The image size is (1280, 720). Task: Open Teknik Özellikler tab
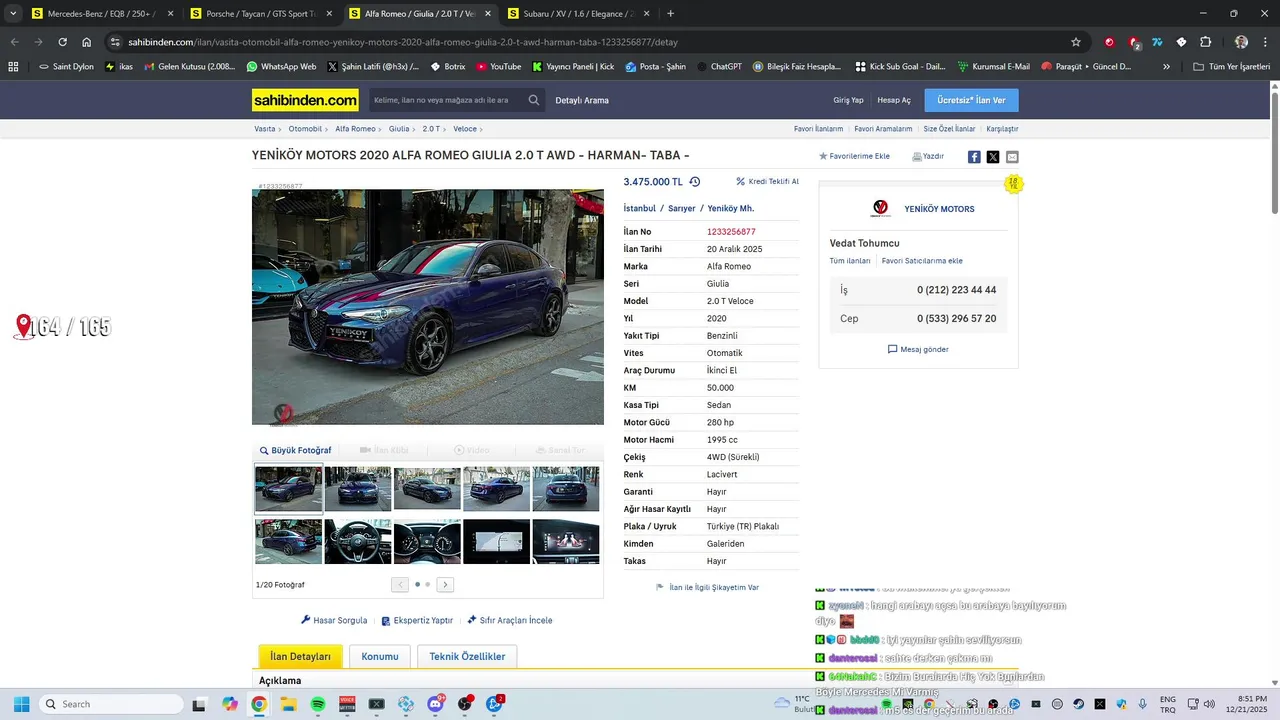(x=467, y=656)
